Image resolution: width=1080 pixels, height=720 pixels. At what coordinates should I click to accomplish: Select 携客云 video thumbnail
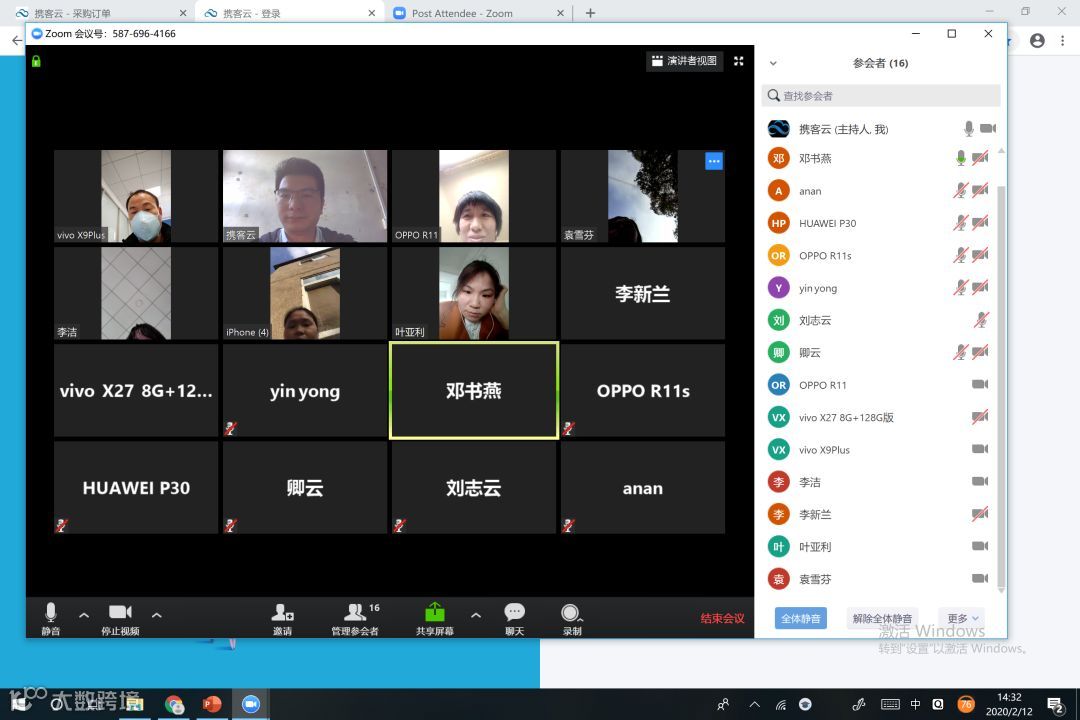(305, 196)
